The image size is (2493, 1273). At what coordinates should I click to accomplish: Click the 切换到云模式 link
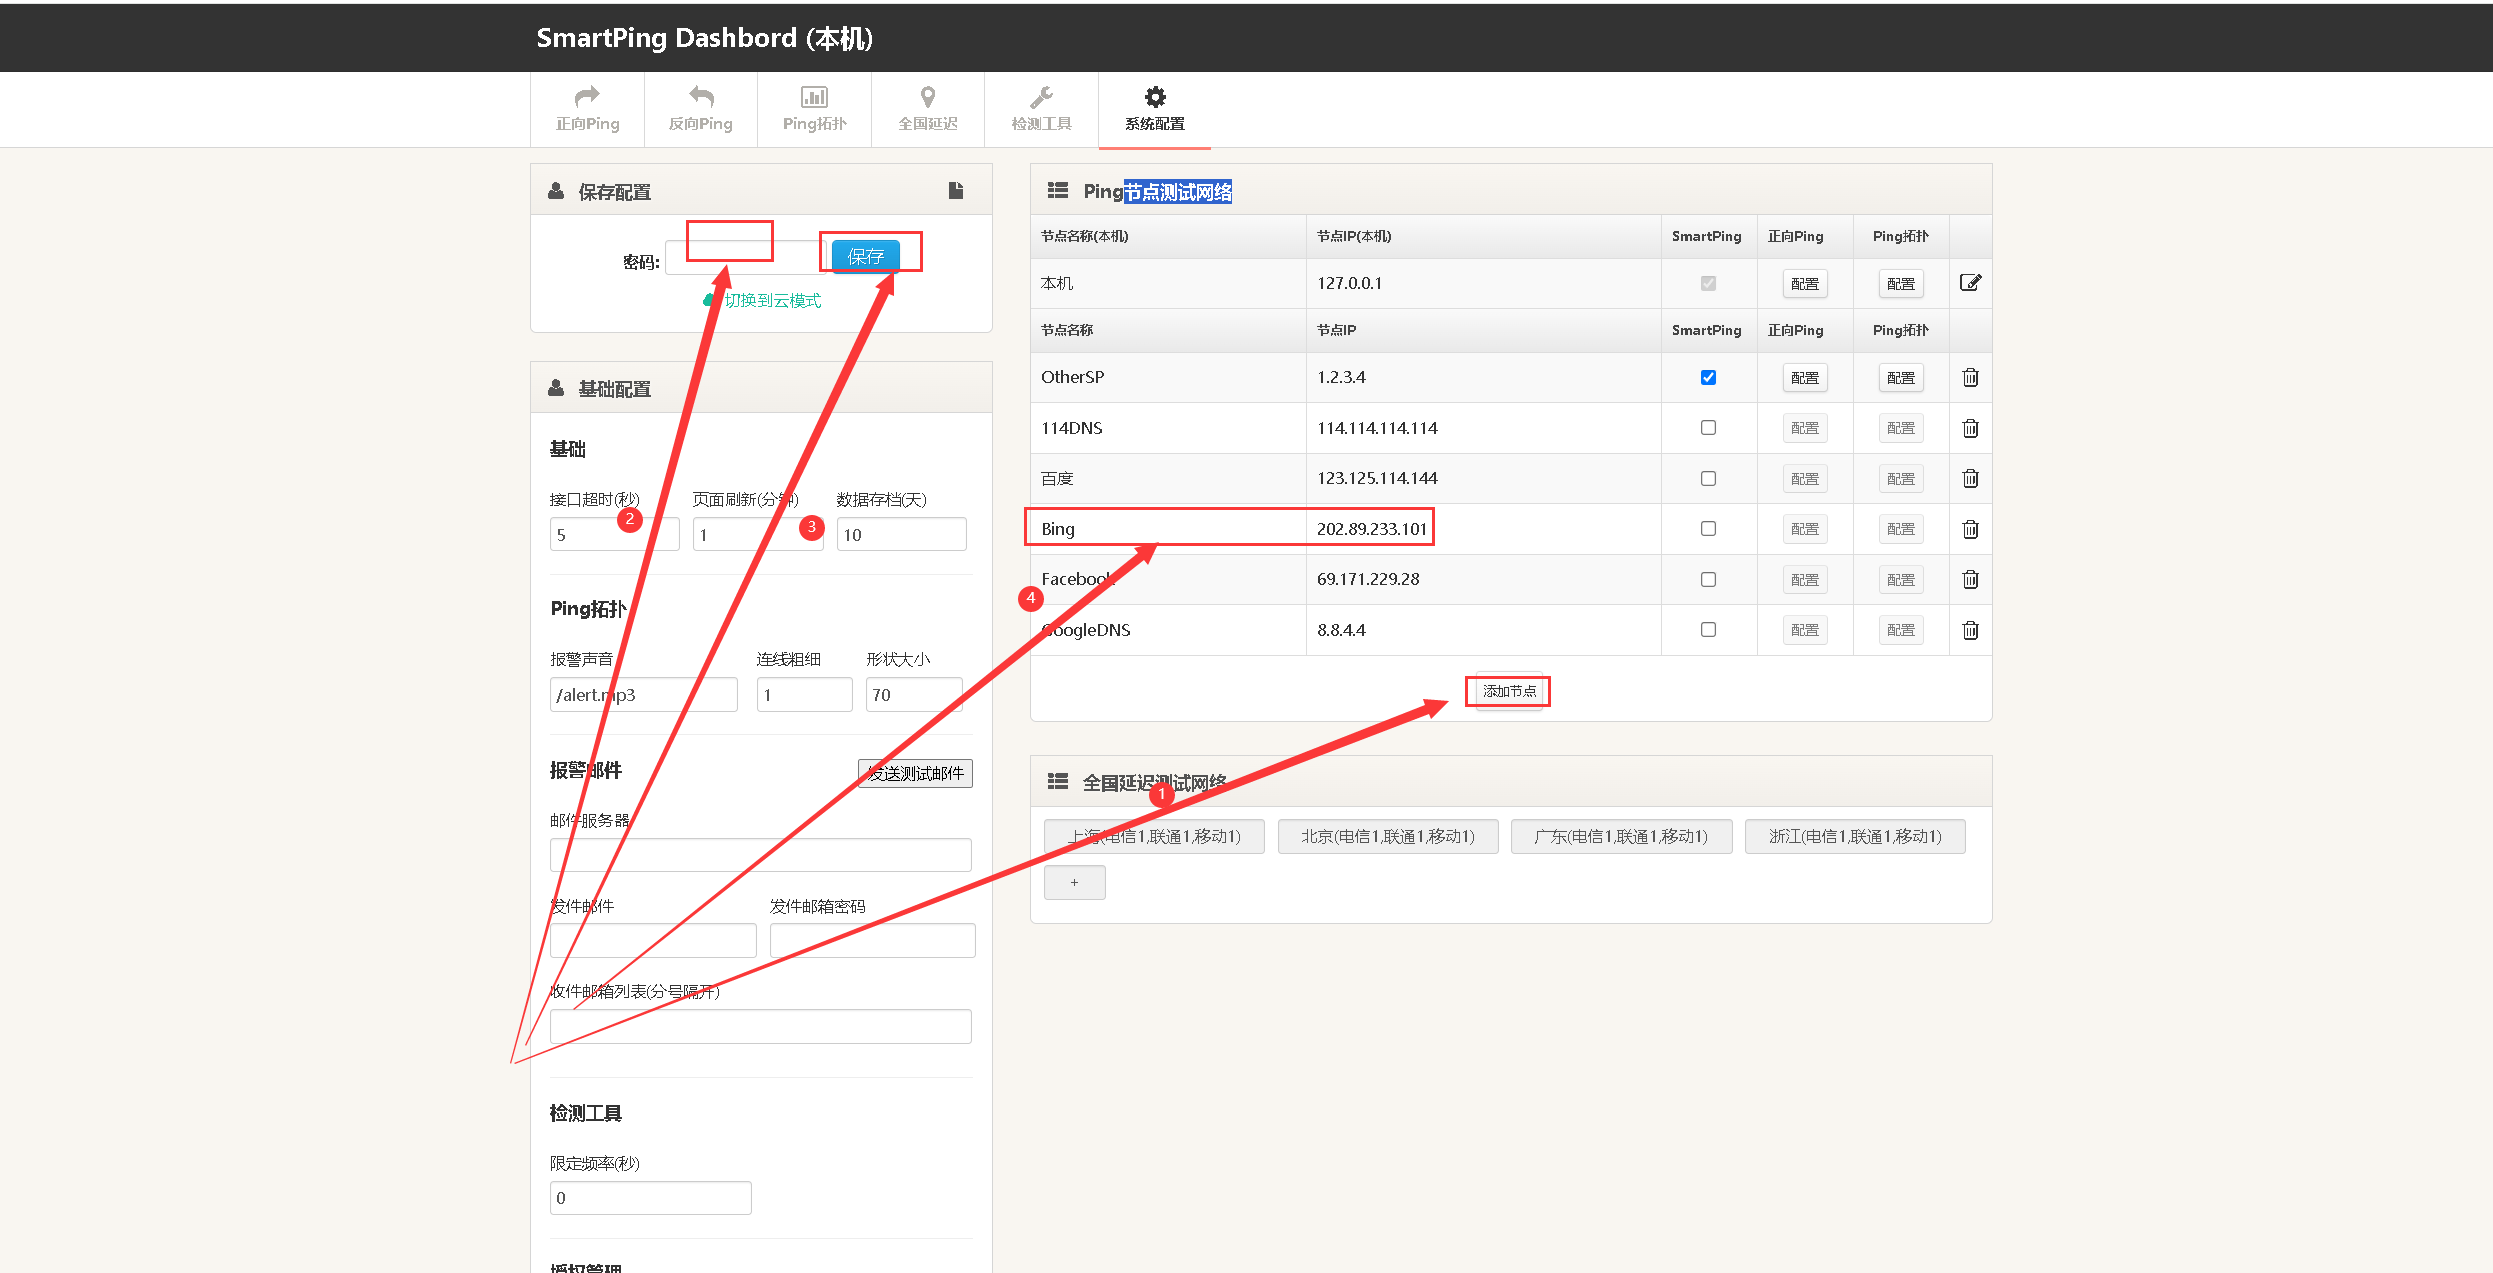point(771,300)
